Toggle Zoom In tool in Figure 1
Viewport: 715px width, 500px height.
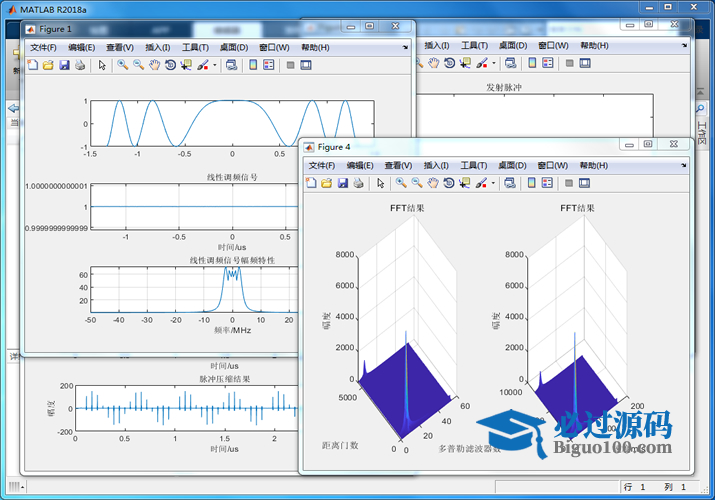[x=122, y=65]
